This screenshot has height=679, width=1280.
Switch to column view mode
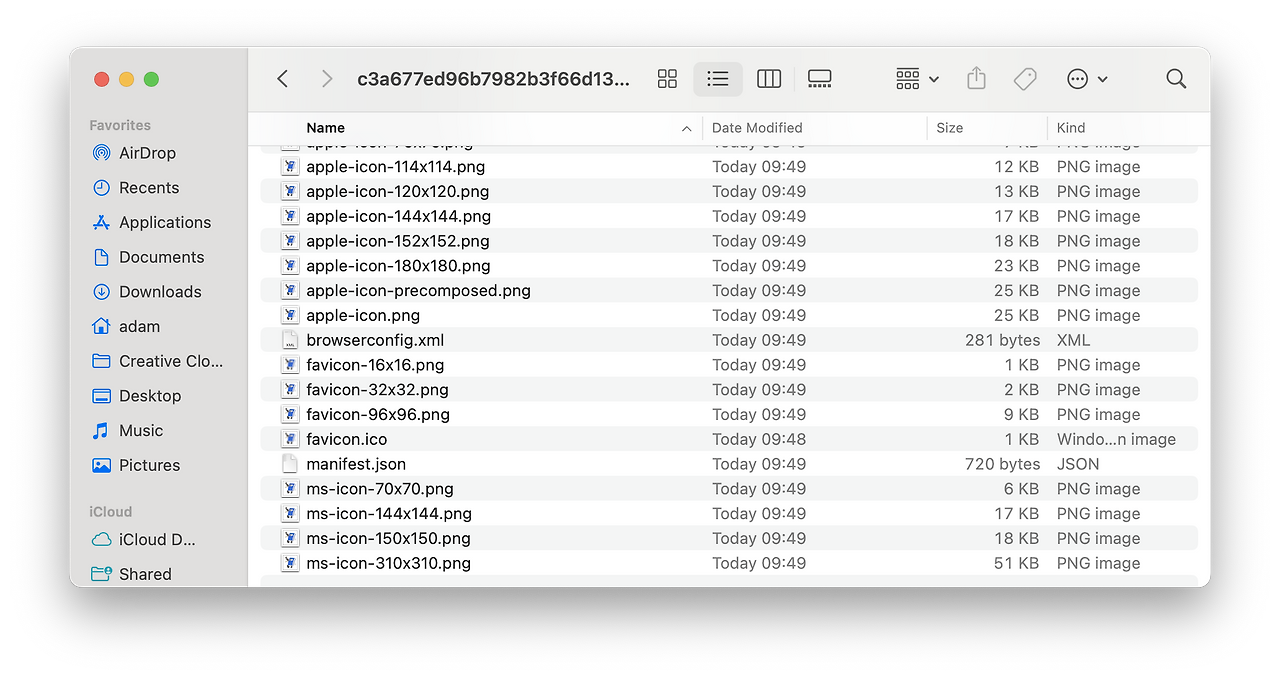click(768, 78)
